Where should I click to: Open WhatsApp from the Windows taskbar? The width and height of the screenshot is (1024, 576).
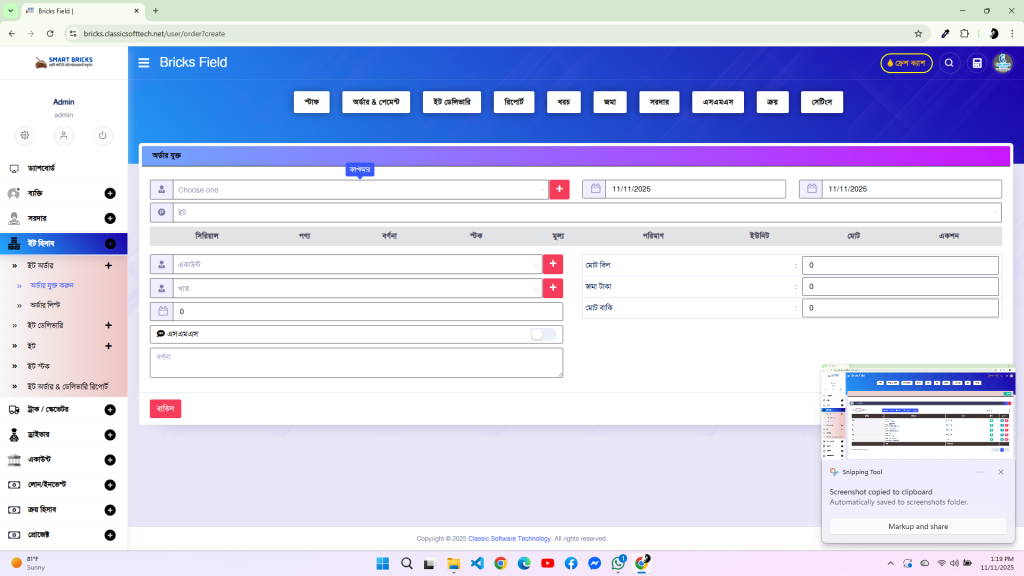(618, 563)
